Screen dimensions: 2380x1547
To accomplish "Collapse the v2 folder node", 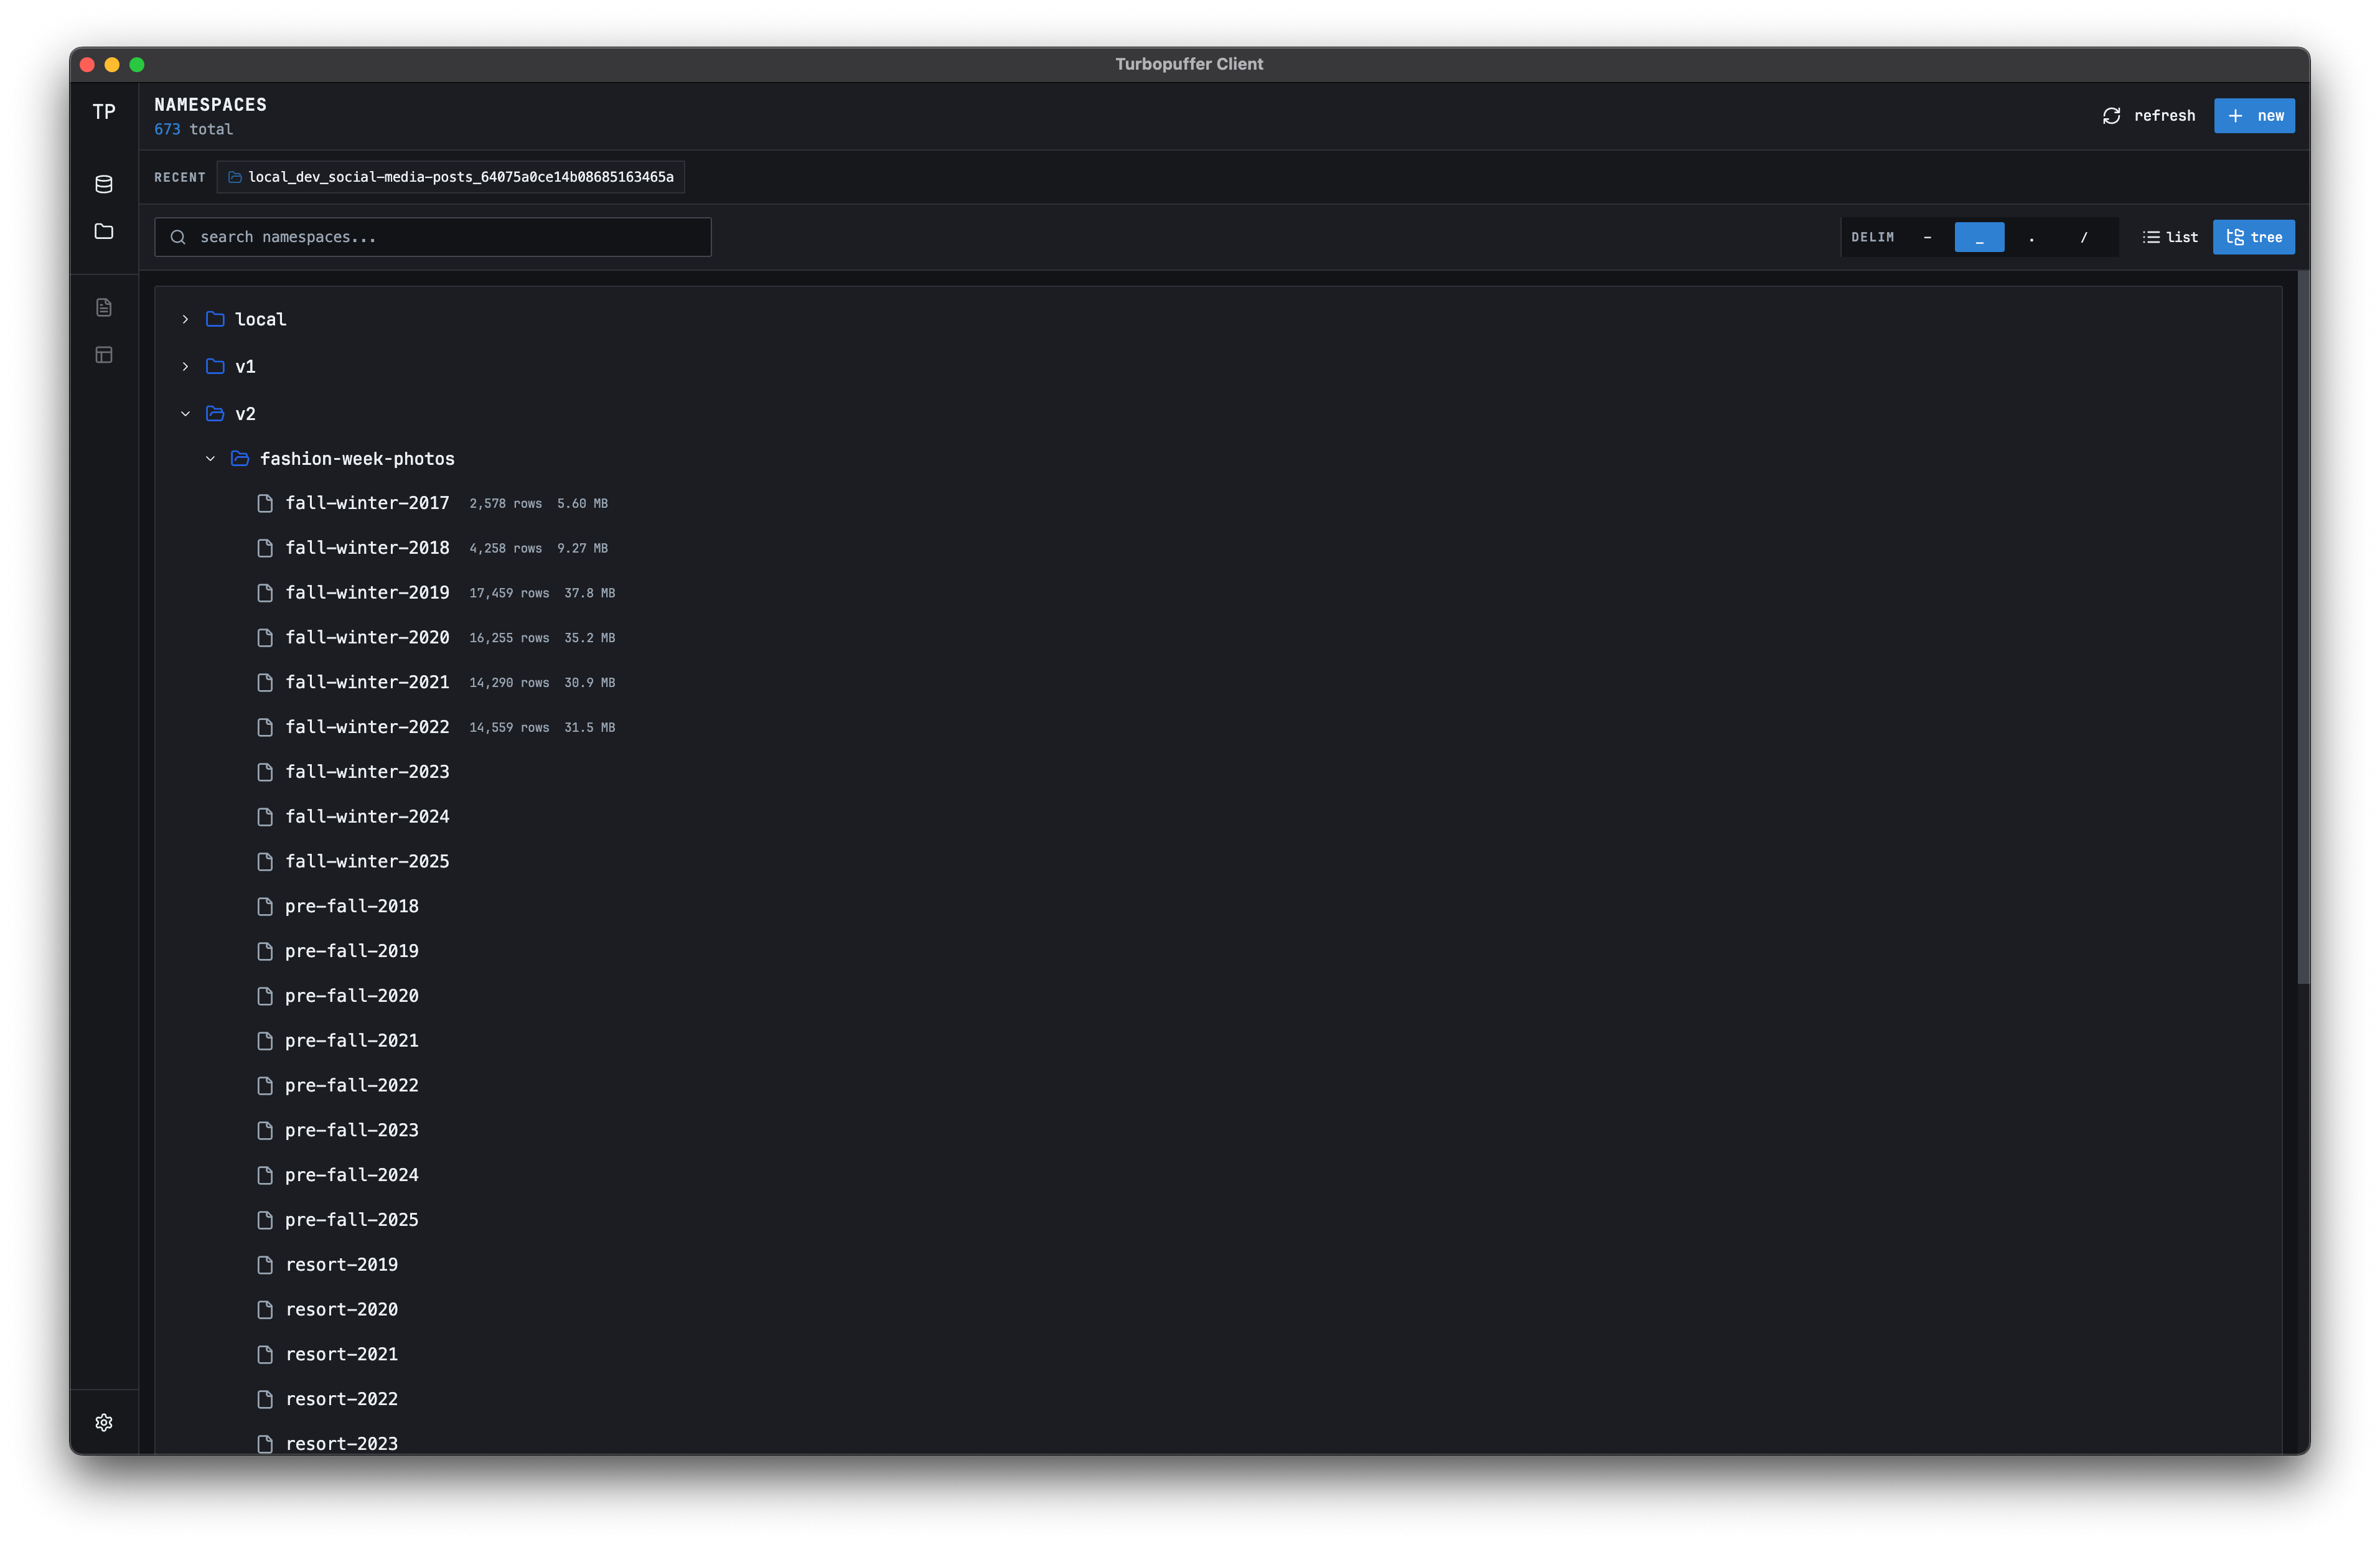I will click(185, 413).
